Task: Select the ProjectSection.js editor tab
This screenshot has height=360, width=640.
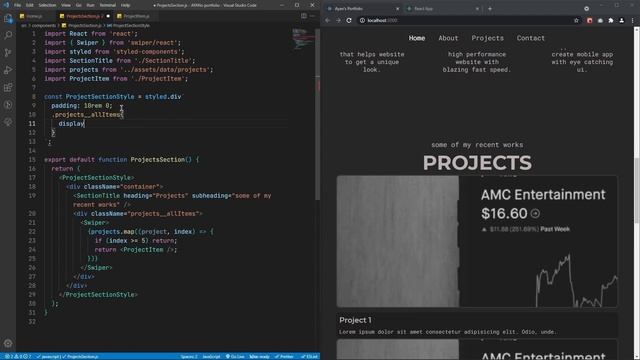Action: tap(83, 16)
